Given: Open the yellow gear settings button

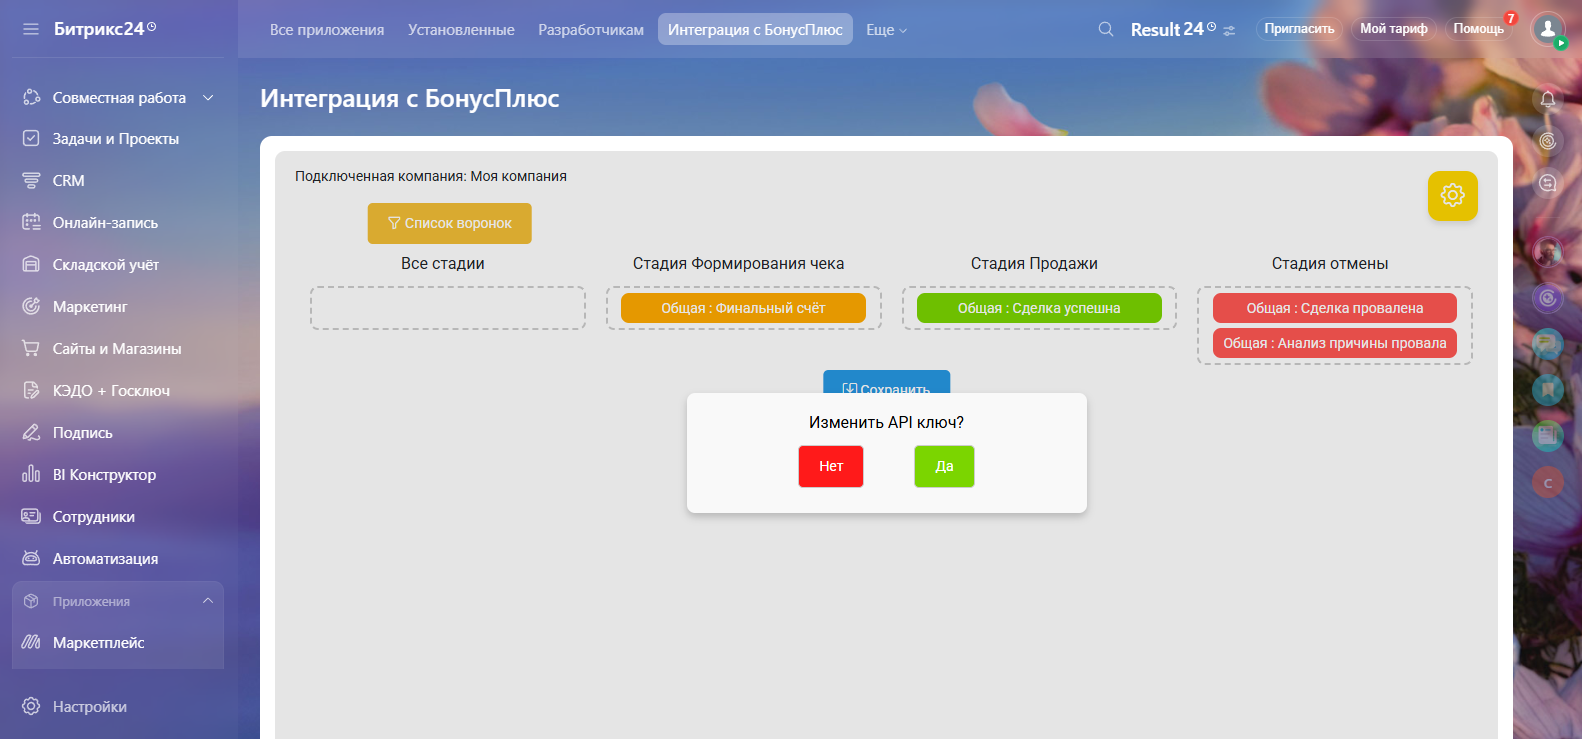Looking at the screenshot, I should (1453, 195).
